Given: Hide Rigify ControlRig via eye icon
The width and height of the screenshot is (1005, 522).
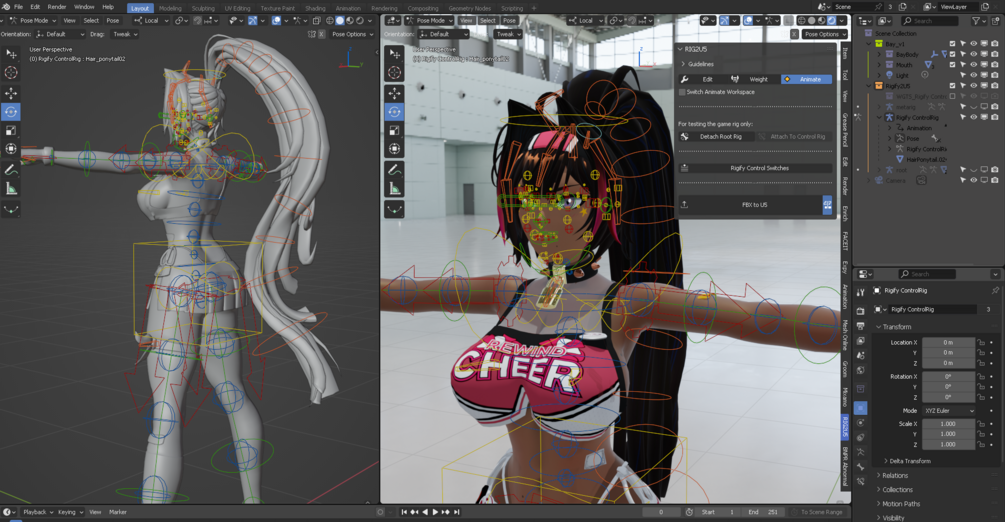Looking at the screenshot, I should (974, 117).
